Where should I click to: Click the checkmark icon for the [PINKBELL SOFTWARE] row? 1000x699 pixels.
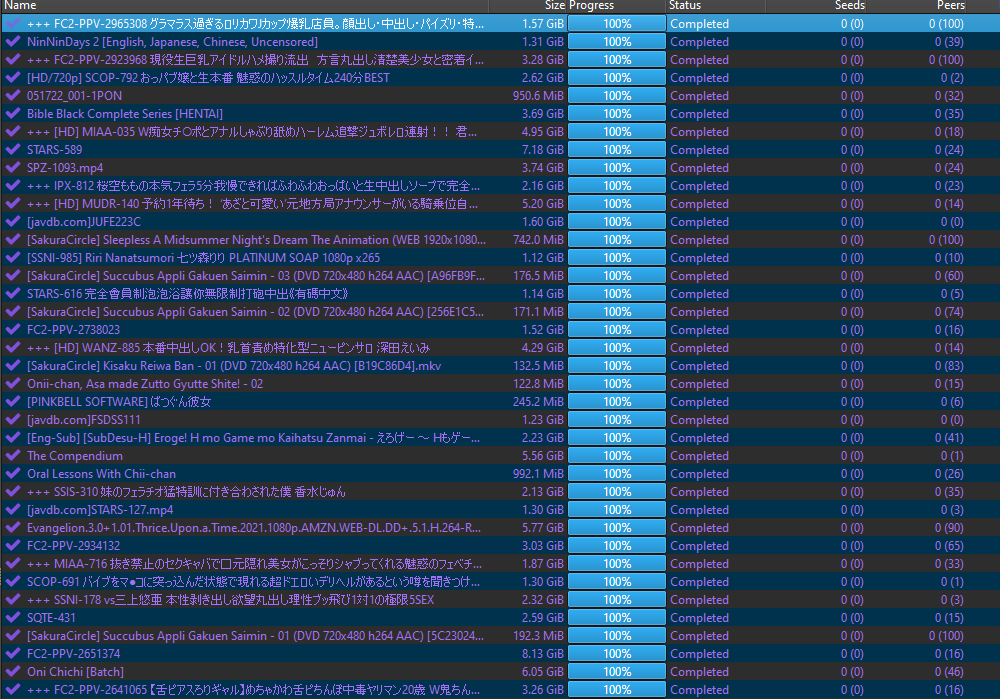coord(12,401)
